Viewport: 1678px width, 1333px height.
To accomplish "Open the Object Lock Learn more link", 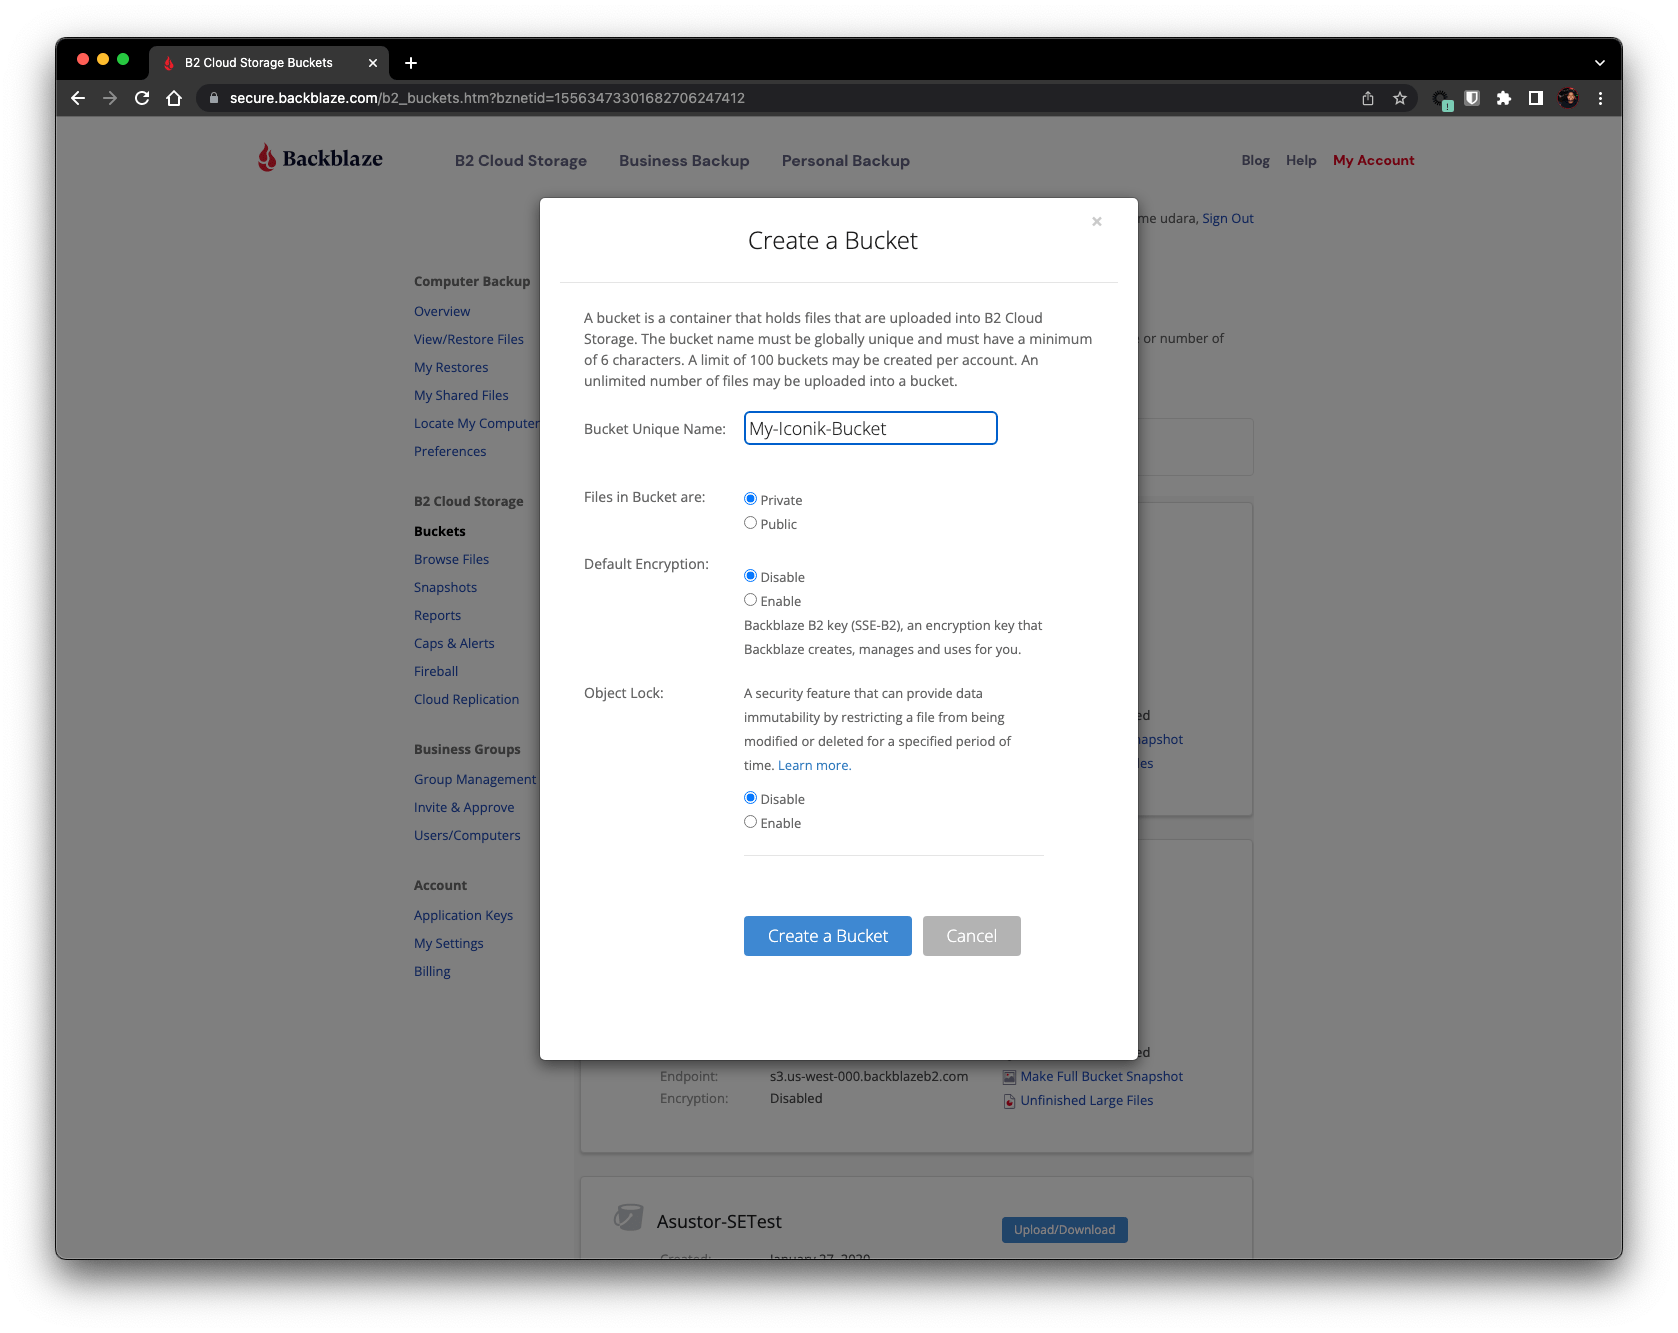I will [x=813, y=764].
